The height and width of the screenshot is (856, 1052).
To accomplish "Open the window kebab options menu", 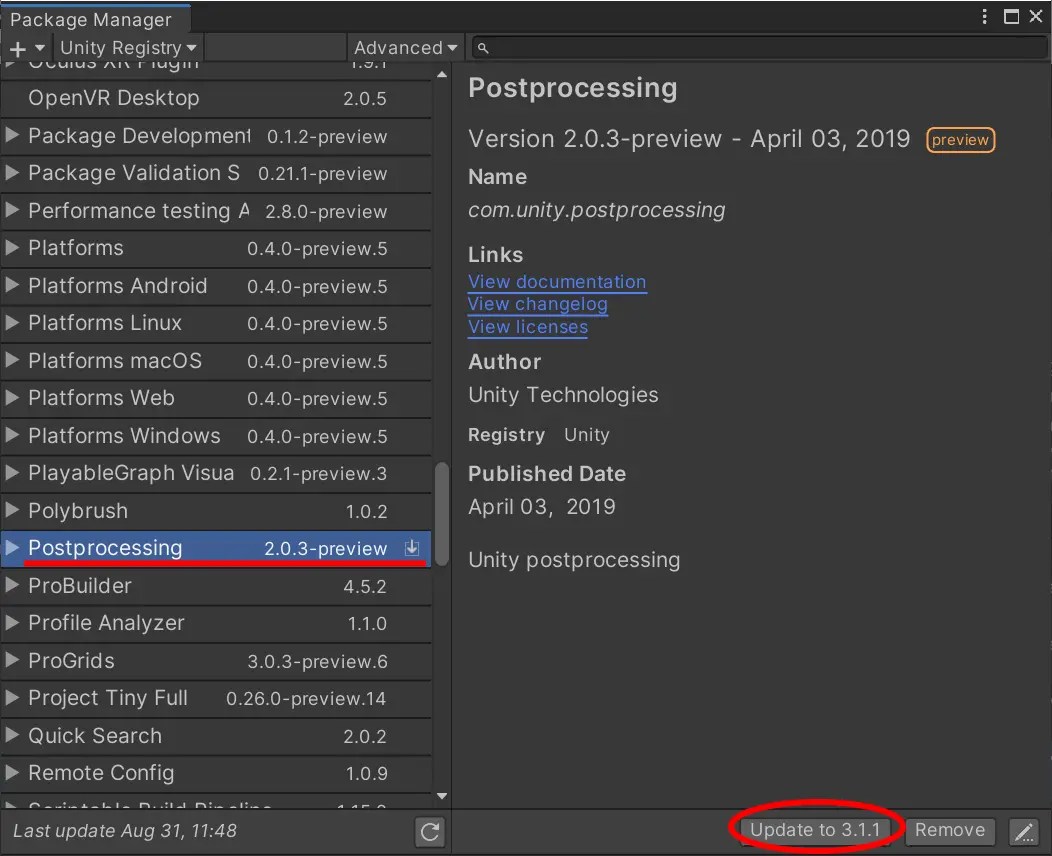I will pos(986,16).
